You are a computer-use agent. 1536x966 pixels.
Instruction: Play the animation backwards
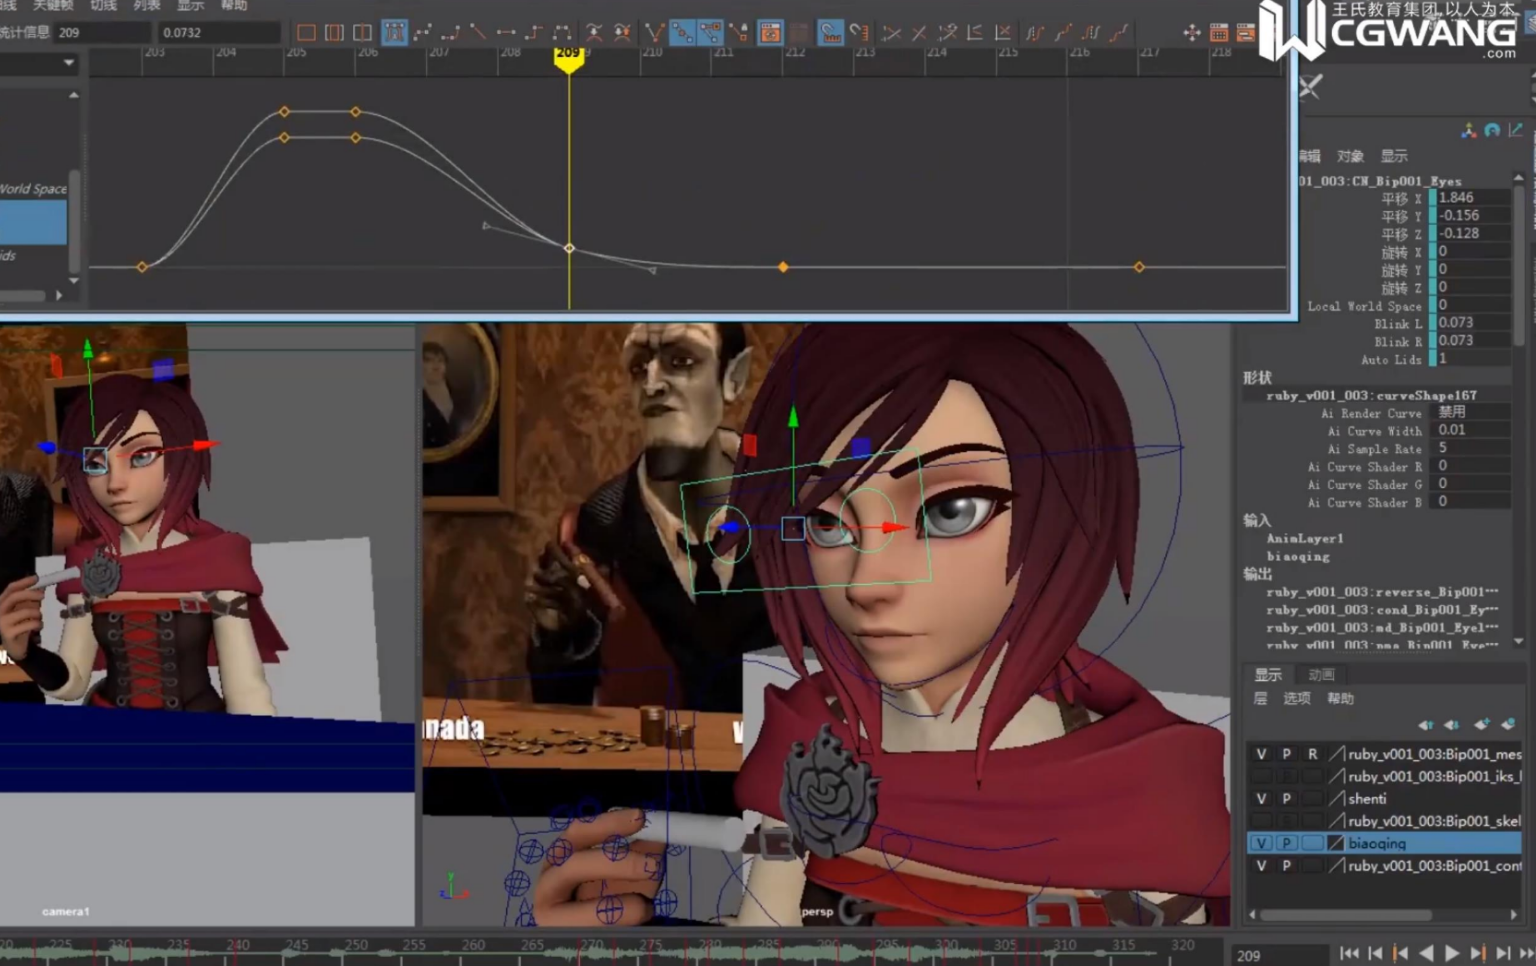click(1427, 954)
